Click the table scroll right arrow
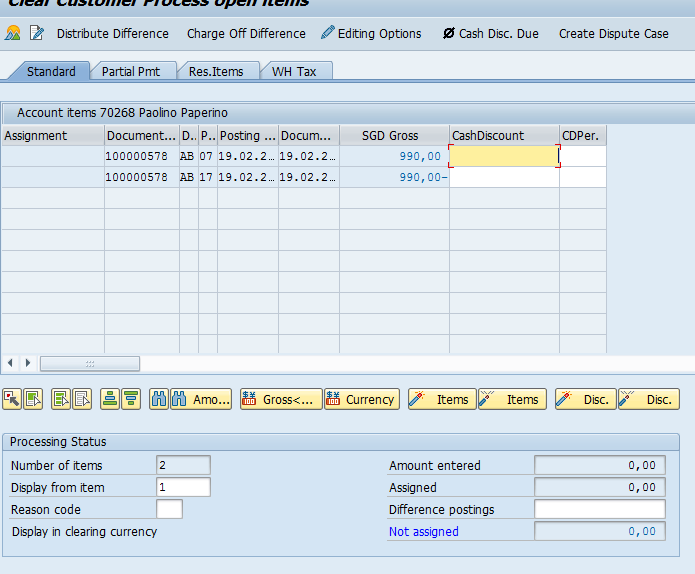Viewport: 695px width, 574px height. (x=28, y=363)
